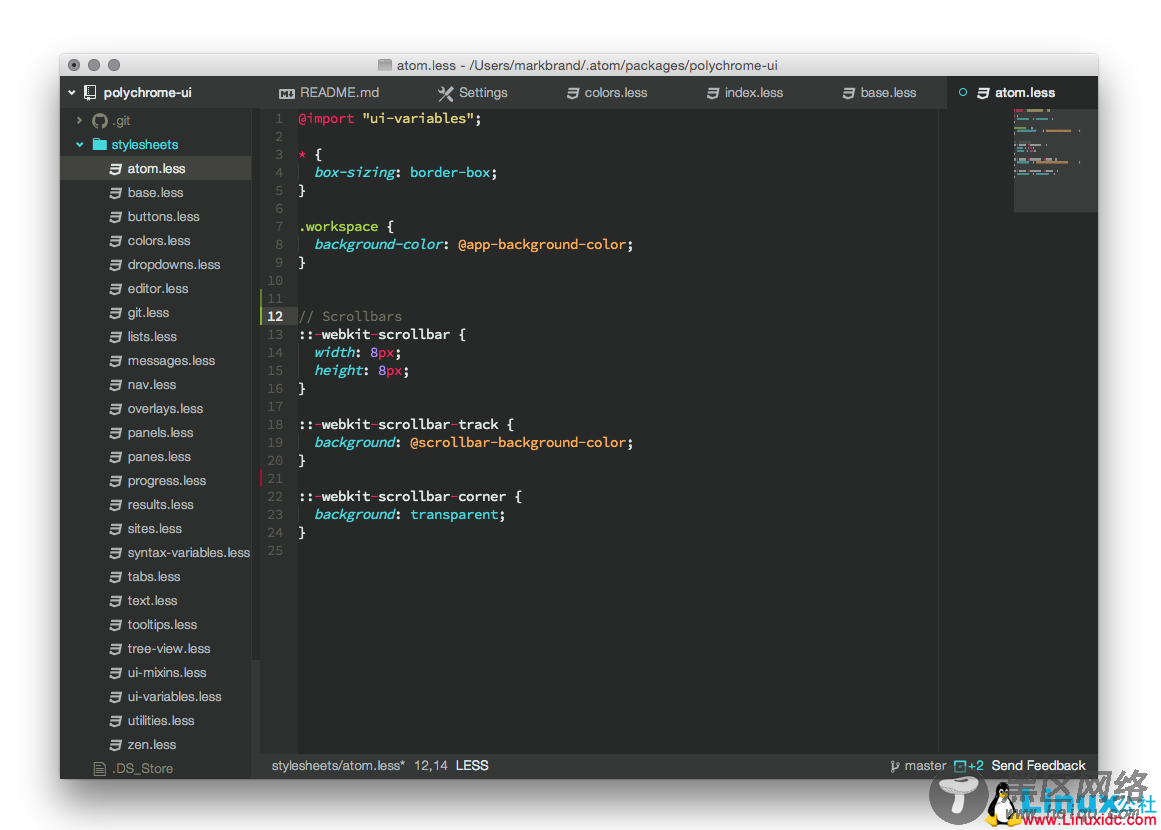The height and width of the screenshot is (830, 1161).
Task: Open nav.less in the file tree
Action: pos(151,385)
